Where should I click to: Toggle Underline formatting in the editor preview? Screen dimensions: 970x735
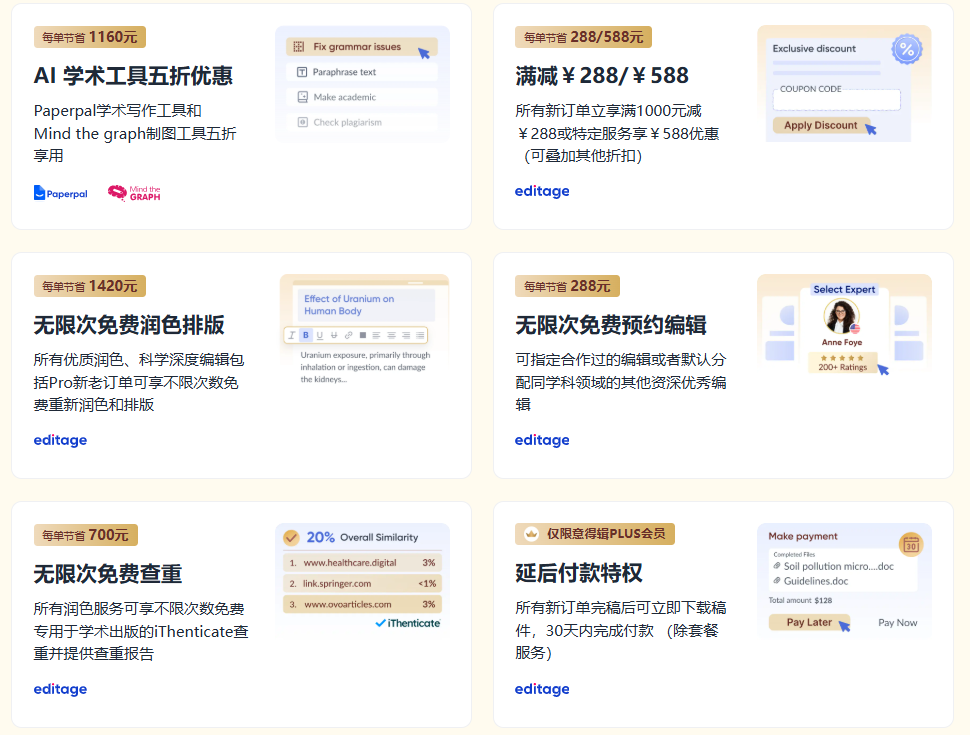[320, 335]
